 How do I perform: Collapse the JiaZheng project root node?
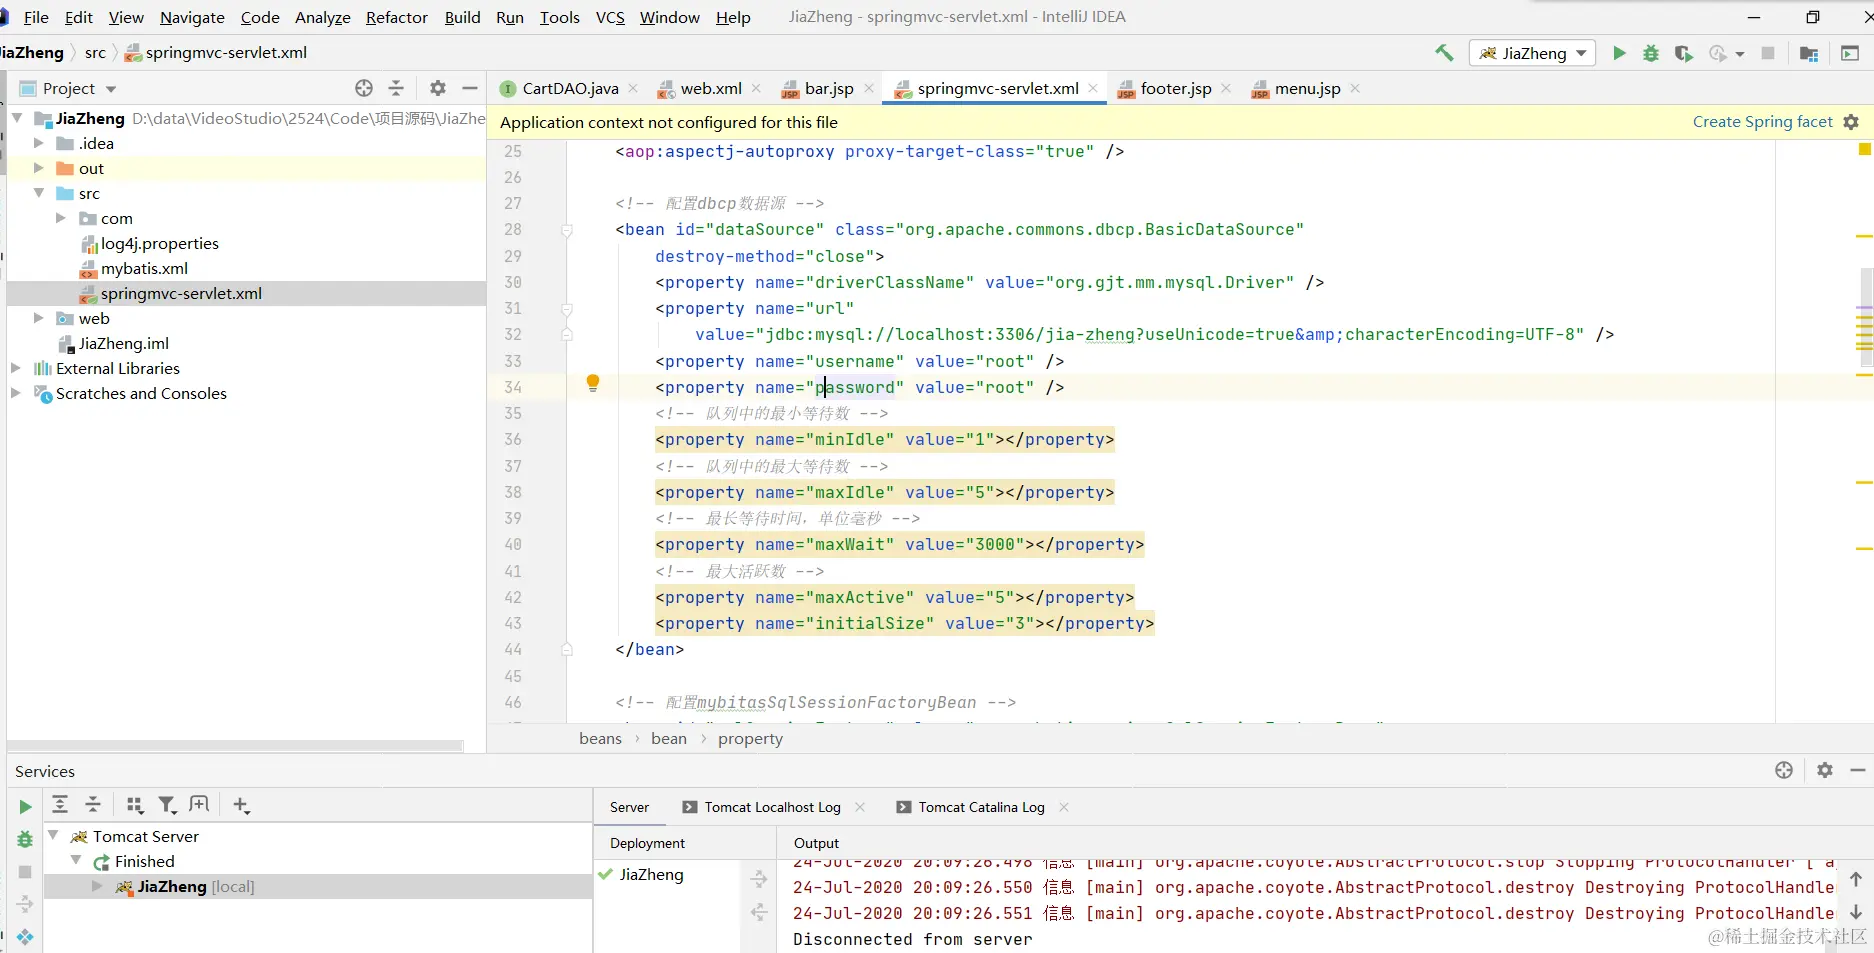17,118
